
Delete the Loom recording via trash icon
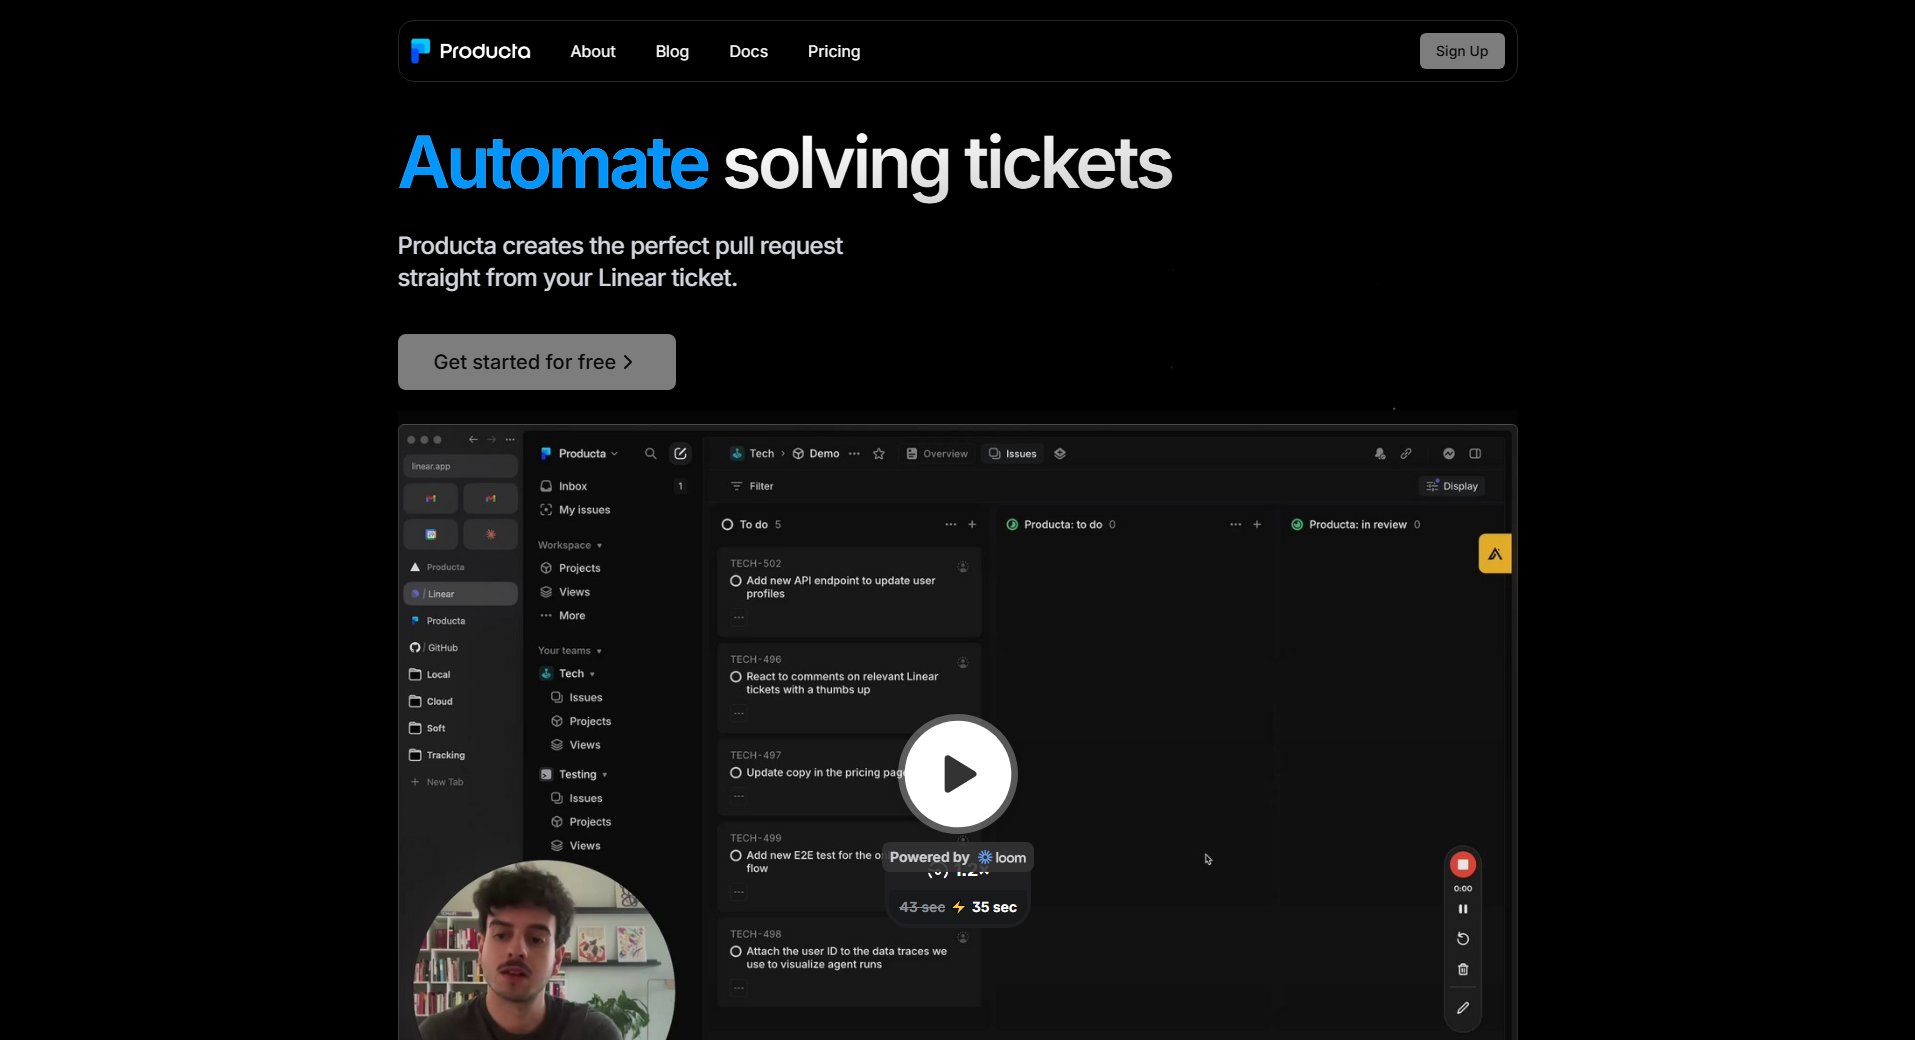pyautogui.click(x=1462, y=969)
